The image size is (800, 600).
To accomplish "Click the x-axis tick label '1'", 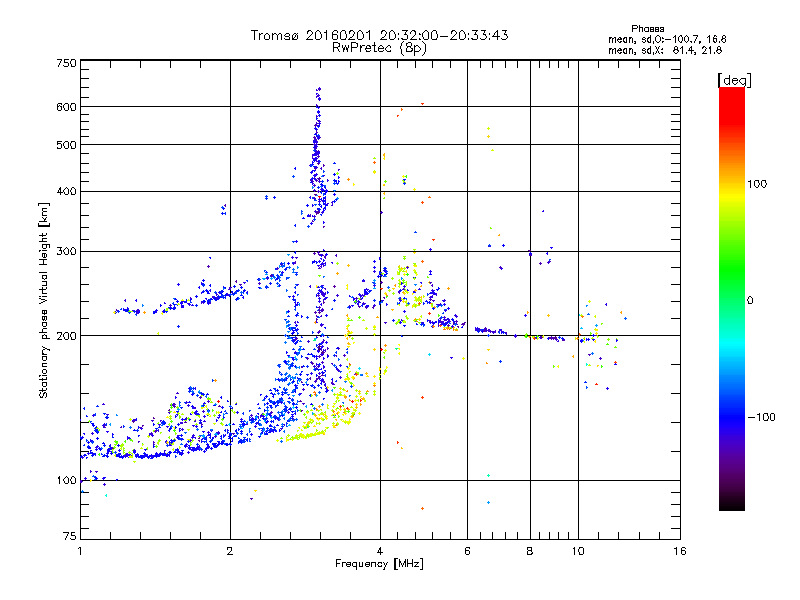I will pos(80,551).
